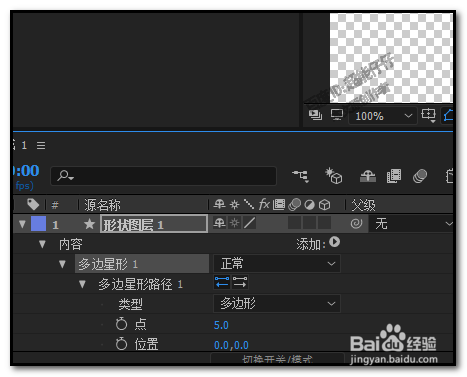This screenshot has height=377, width=467.
Task: Click shy switch column header icon
Action: (x=219, y=204)
